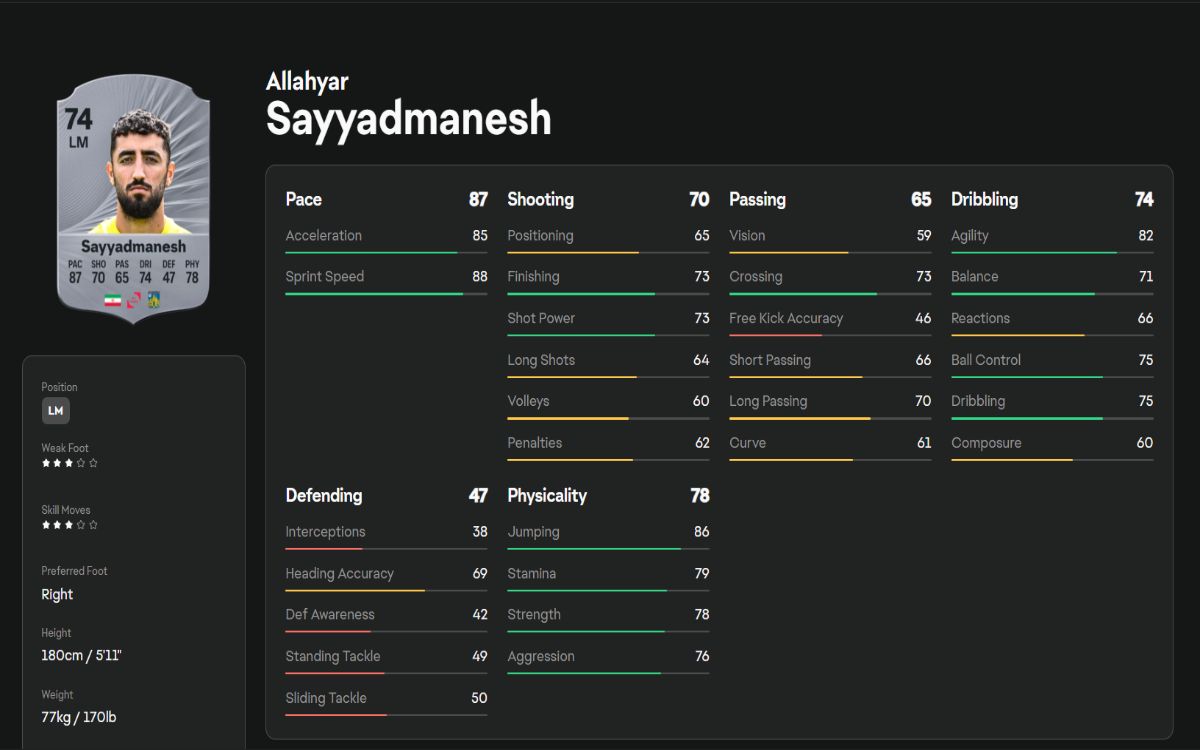The image size is (1200, 750).
Task: Open the Passing category heading
Action: click(x=757, y=199)
